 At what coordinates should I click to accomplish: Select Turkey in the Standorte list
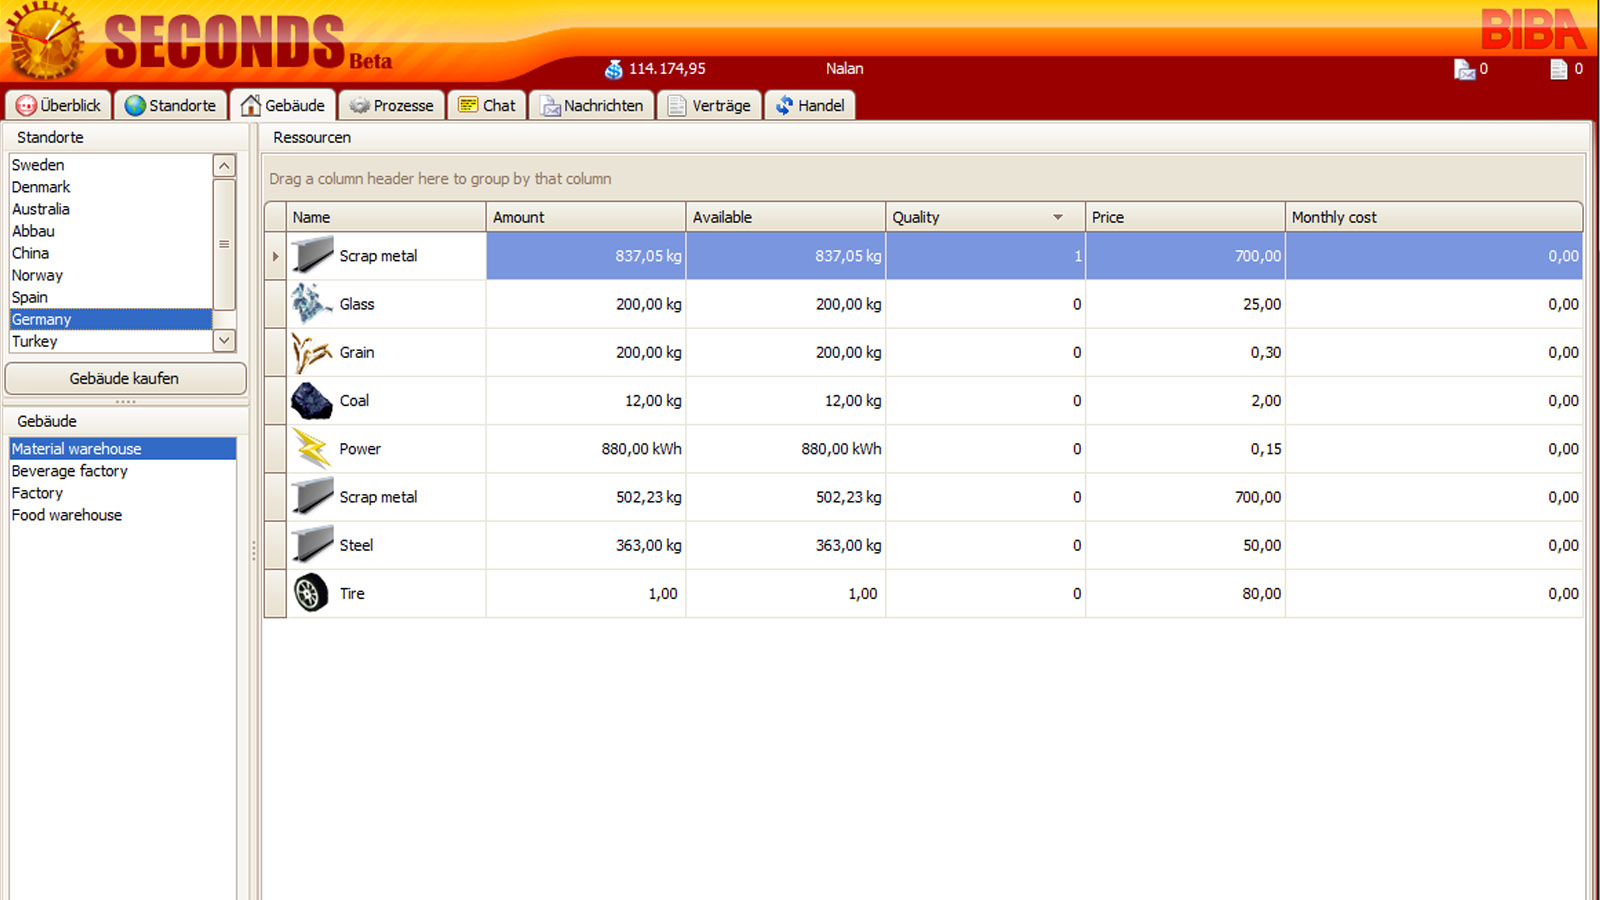tap(35, 341)
